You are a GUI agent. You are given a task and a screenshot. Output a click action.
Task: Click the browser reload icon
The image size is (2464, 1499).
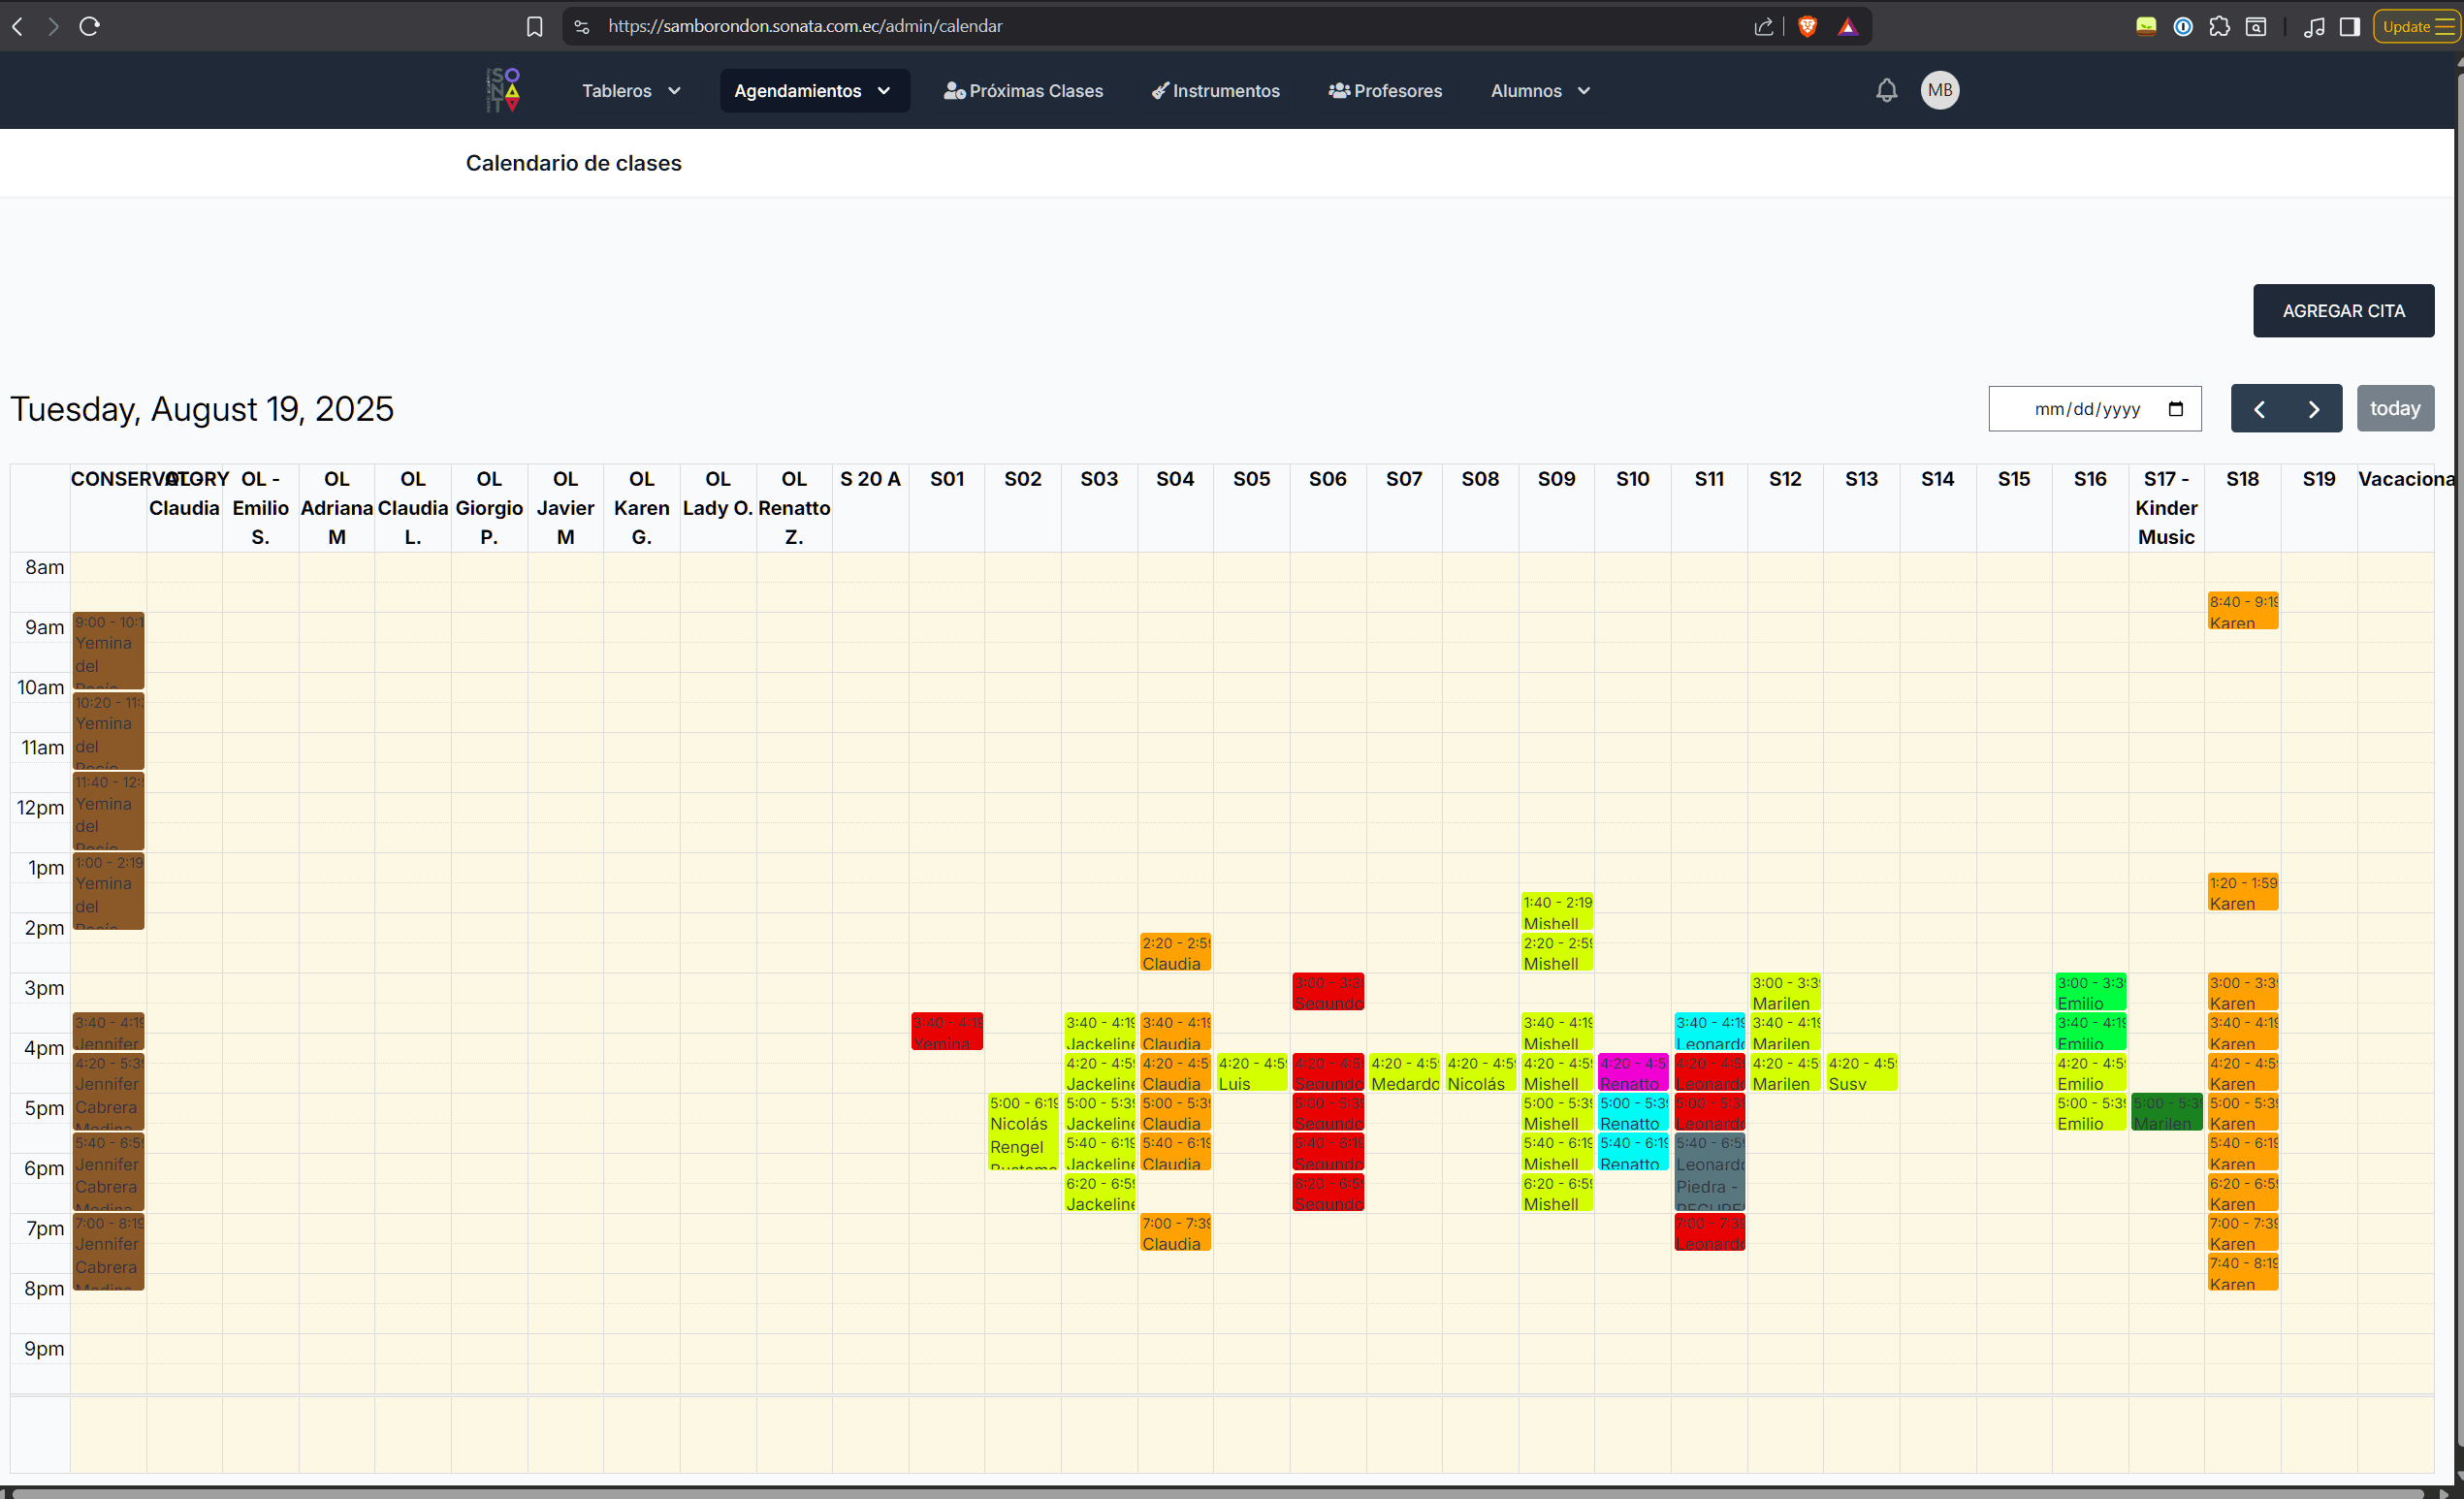tap(90, 26)
